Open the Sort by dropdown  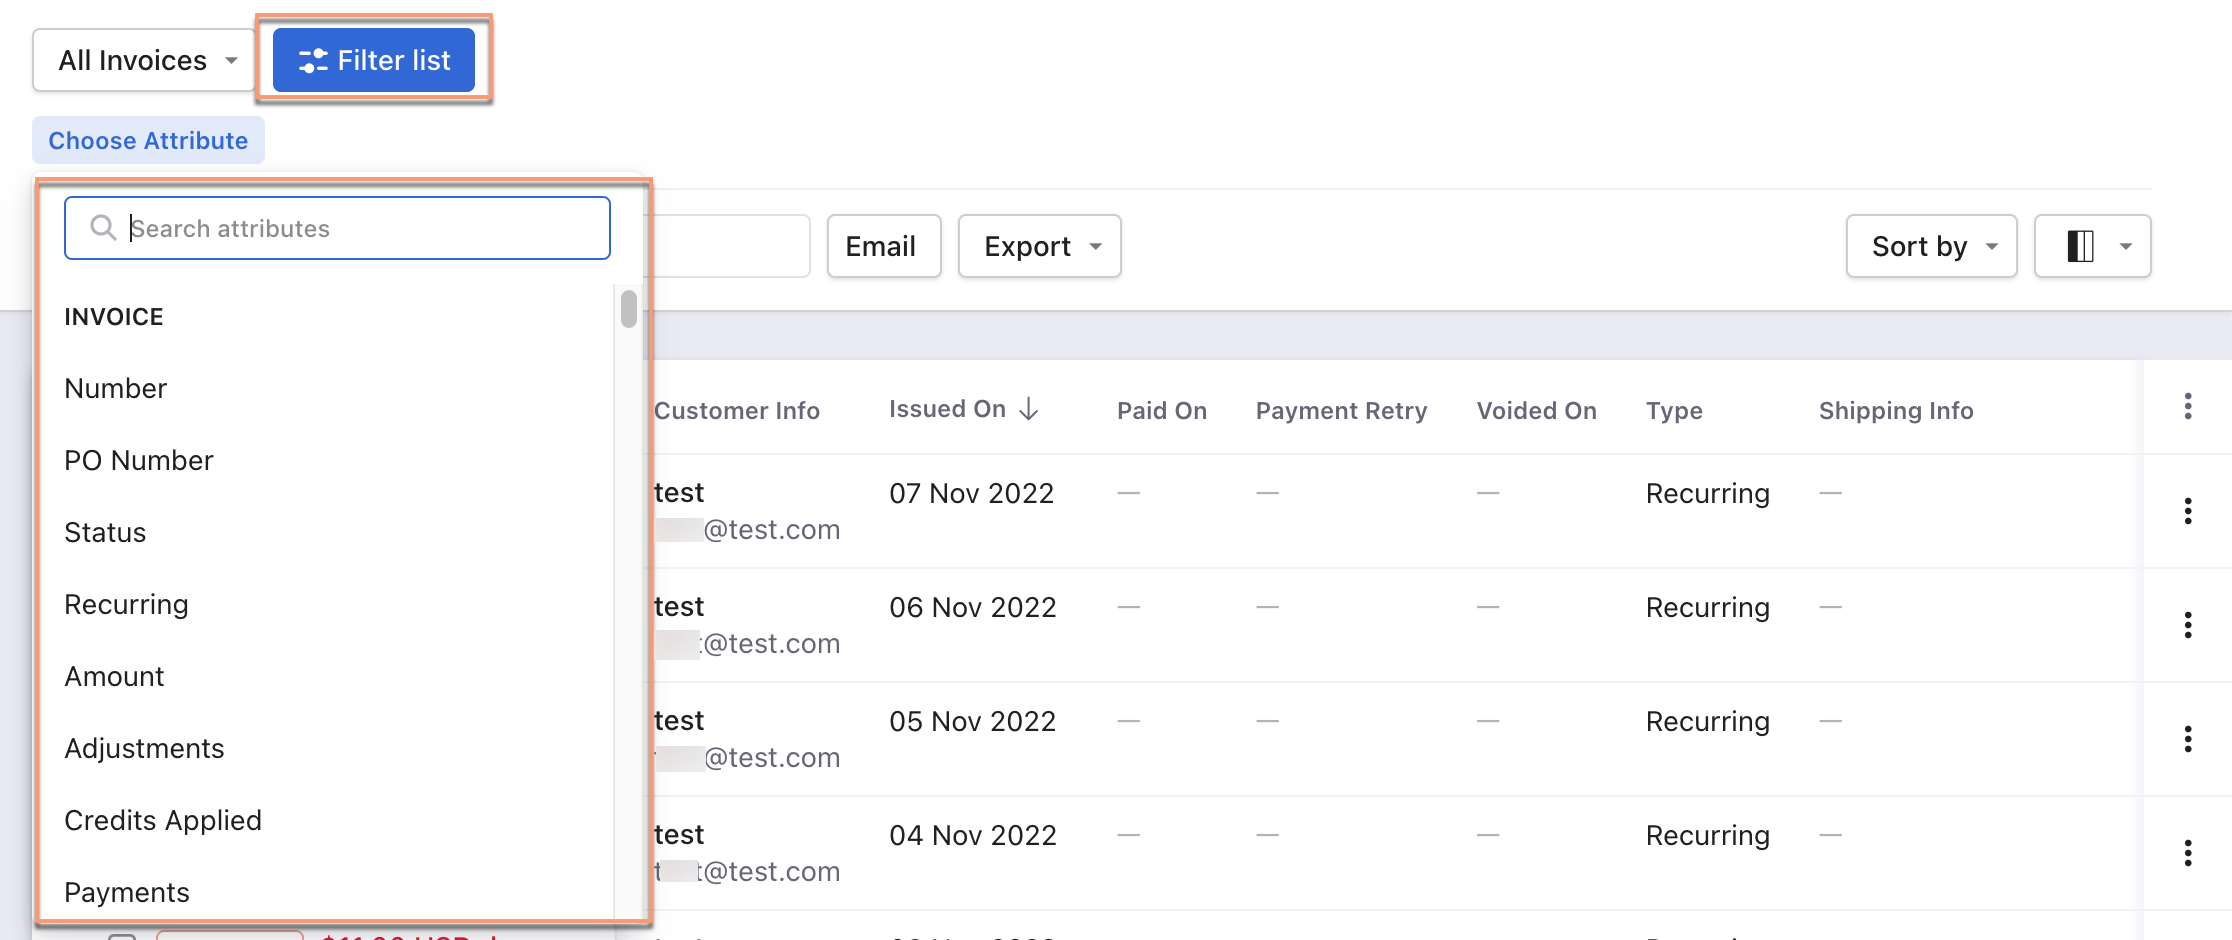click(1931, 246)
